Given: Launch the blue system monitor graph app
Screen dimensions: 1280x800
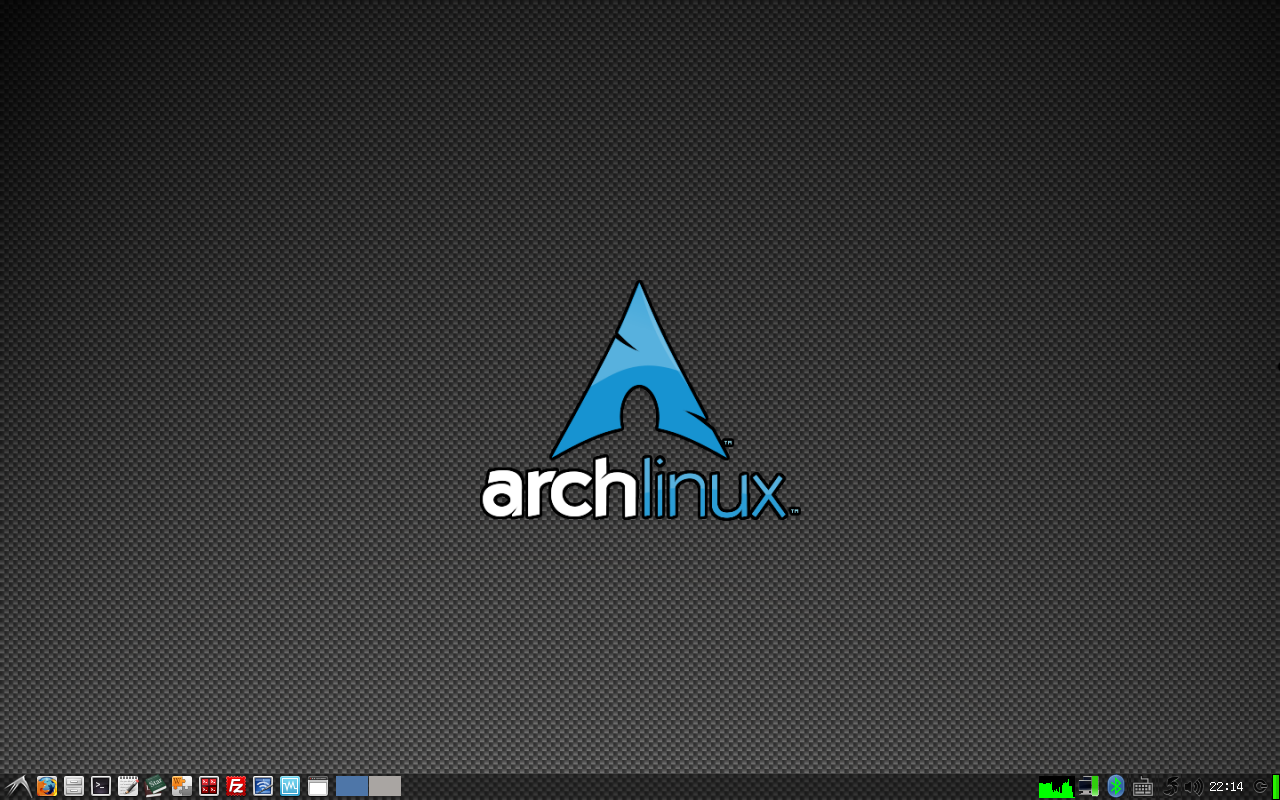Looking at the screenshot, I should click(290, 786).
